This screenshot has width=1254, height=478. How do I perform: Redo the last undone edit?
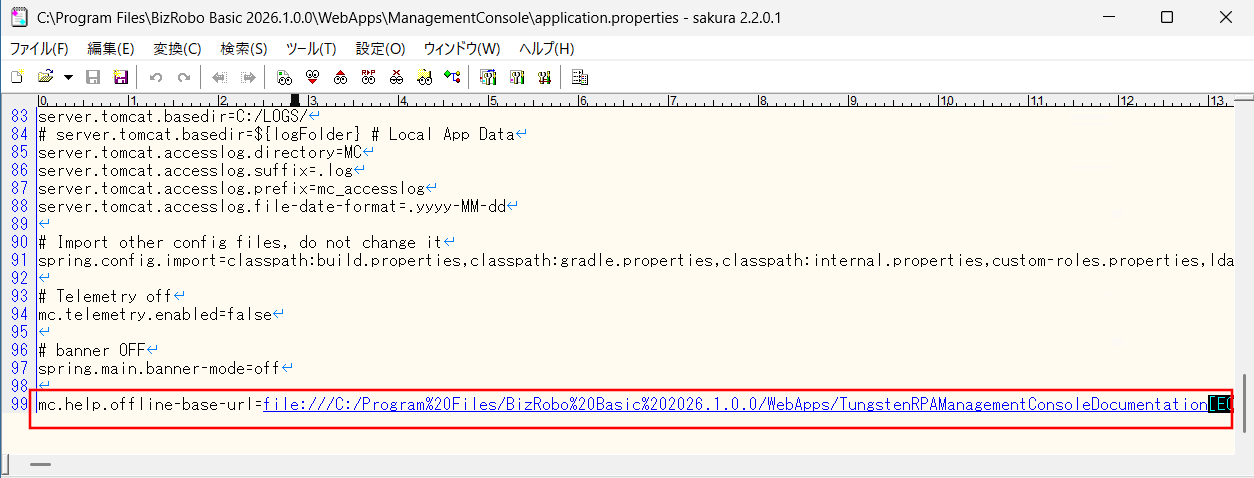[184, 77]
